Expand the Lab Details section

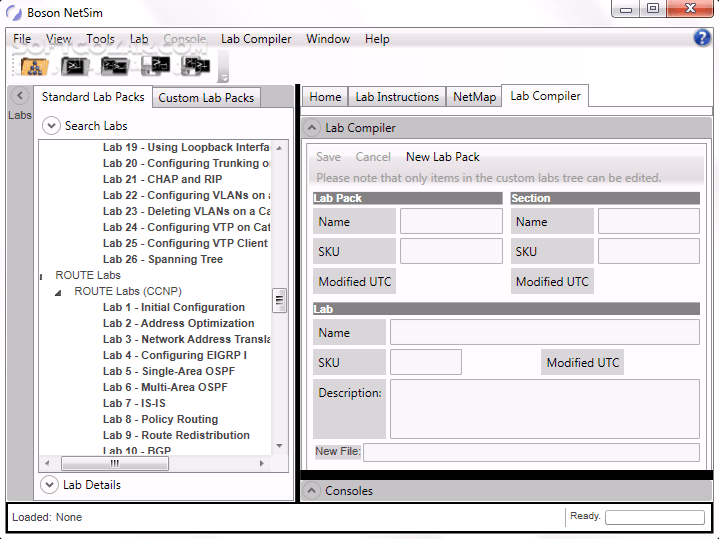(x=49, y=485)
